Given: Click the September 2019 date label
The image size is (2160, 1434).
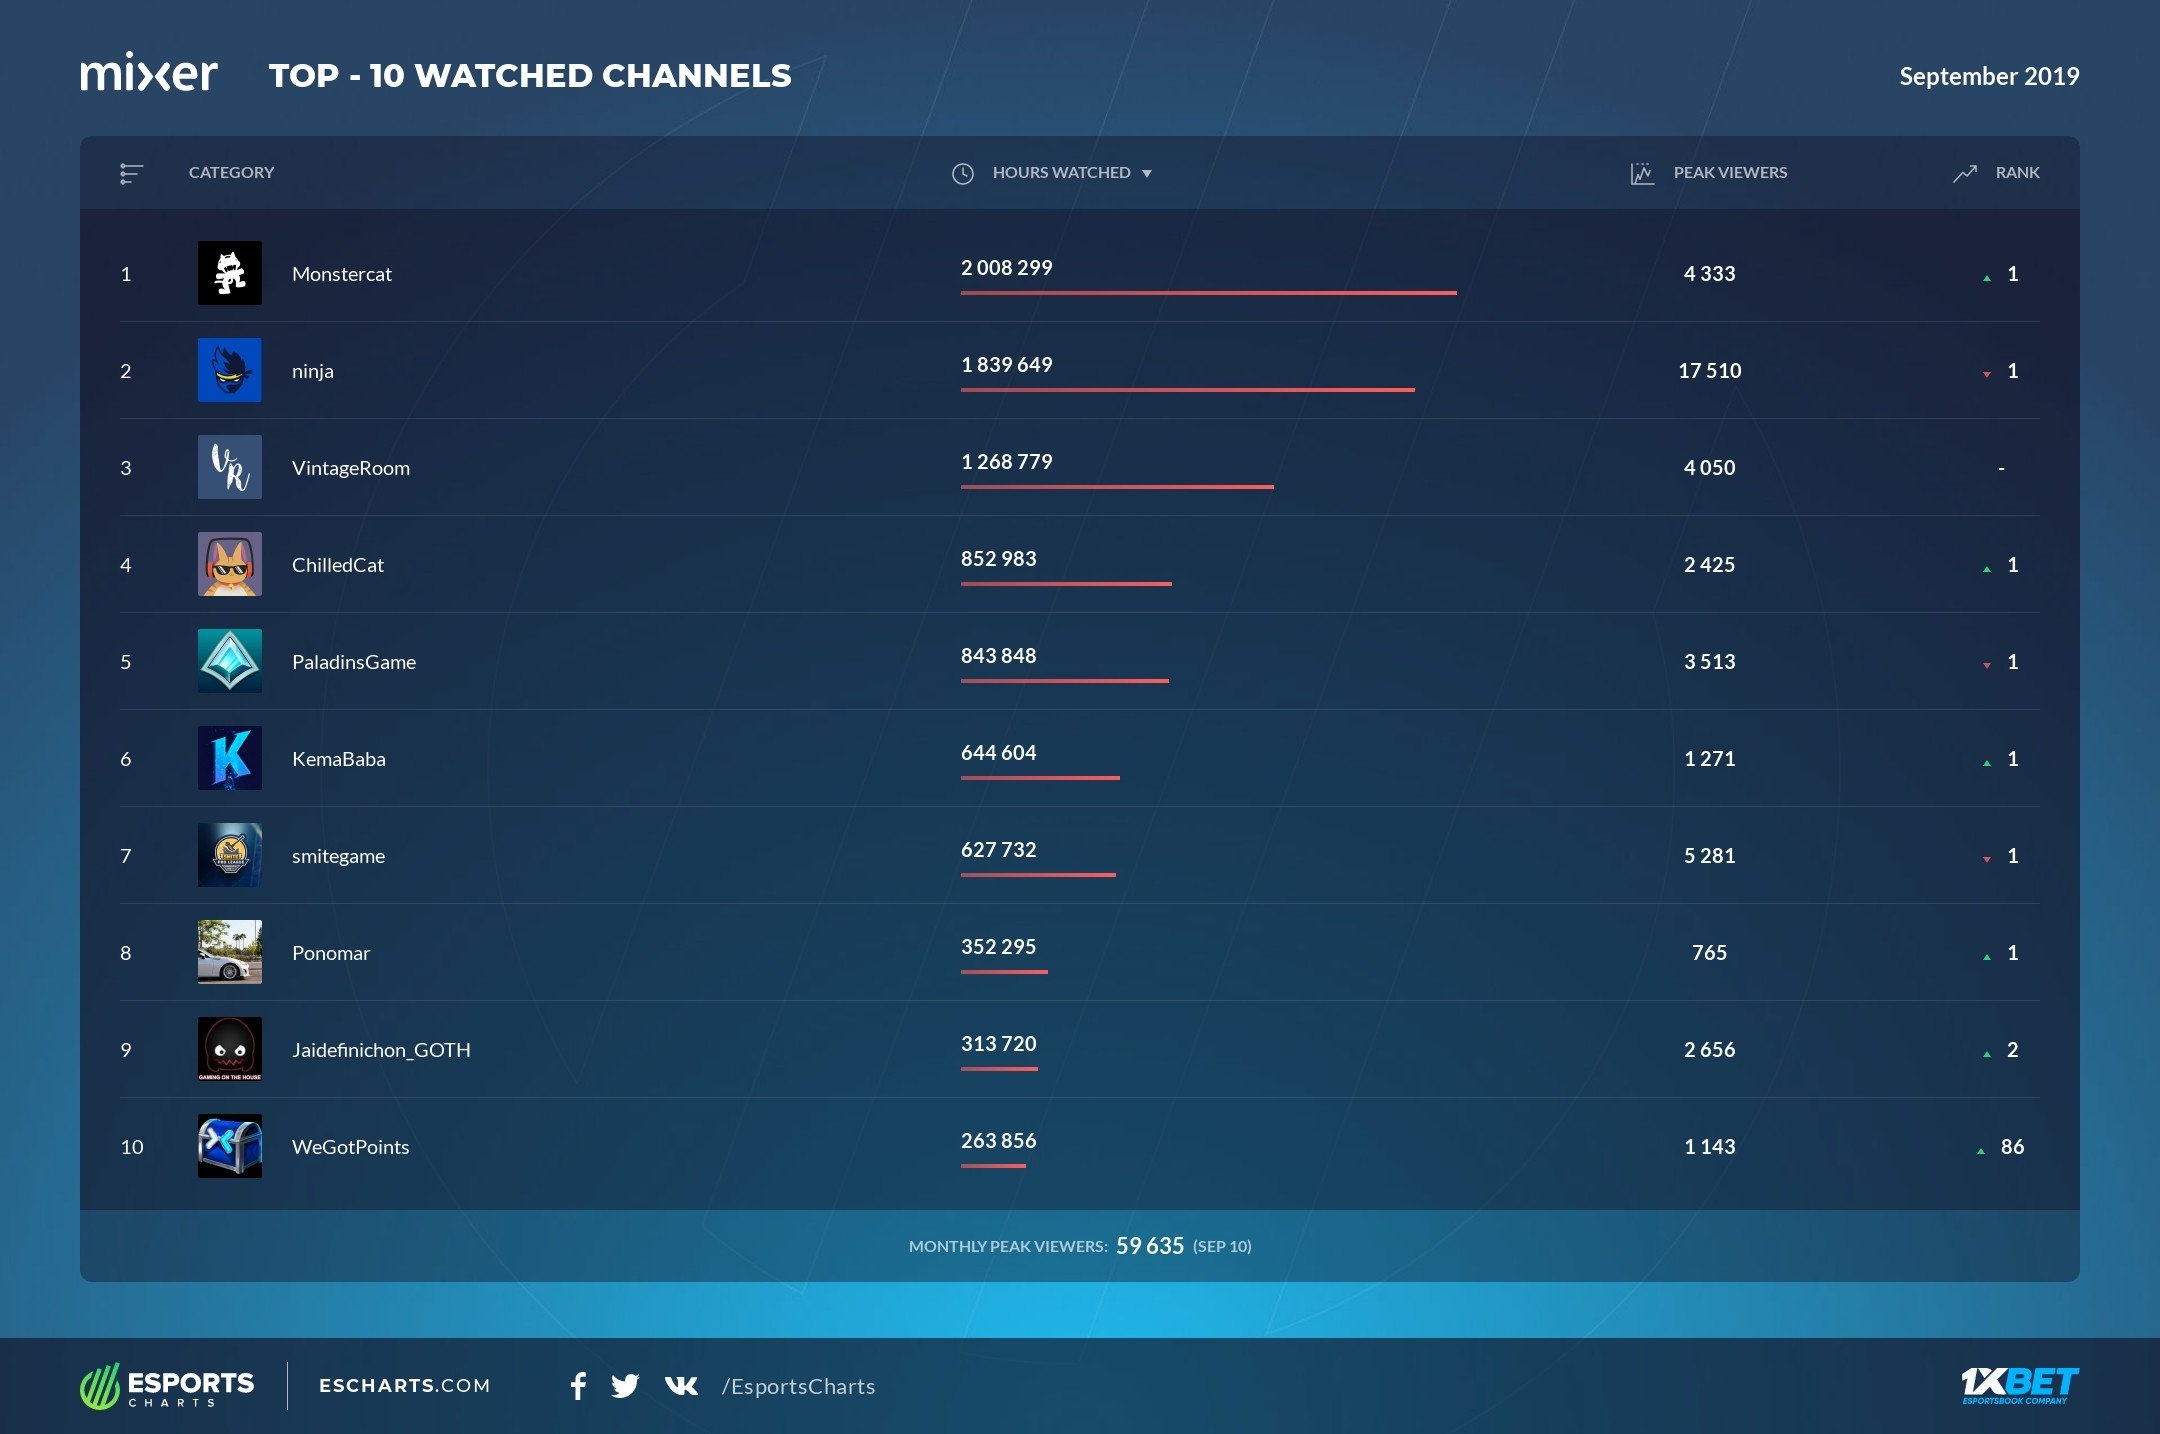Looking at the screenshot, I should pos(1989,76).
